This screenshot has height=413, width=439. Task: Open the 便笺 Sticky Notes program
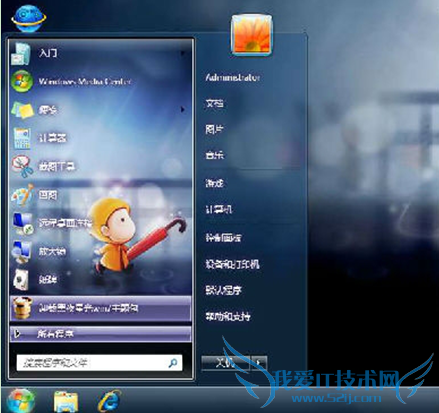[100, 110]
